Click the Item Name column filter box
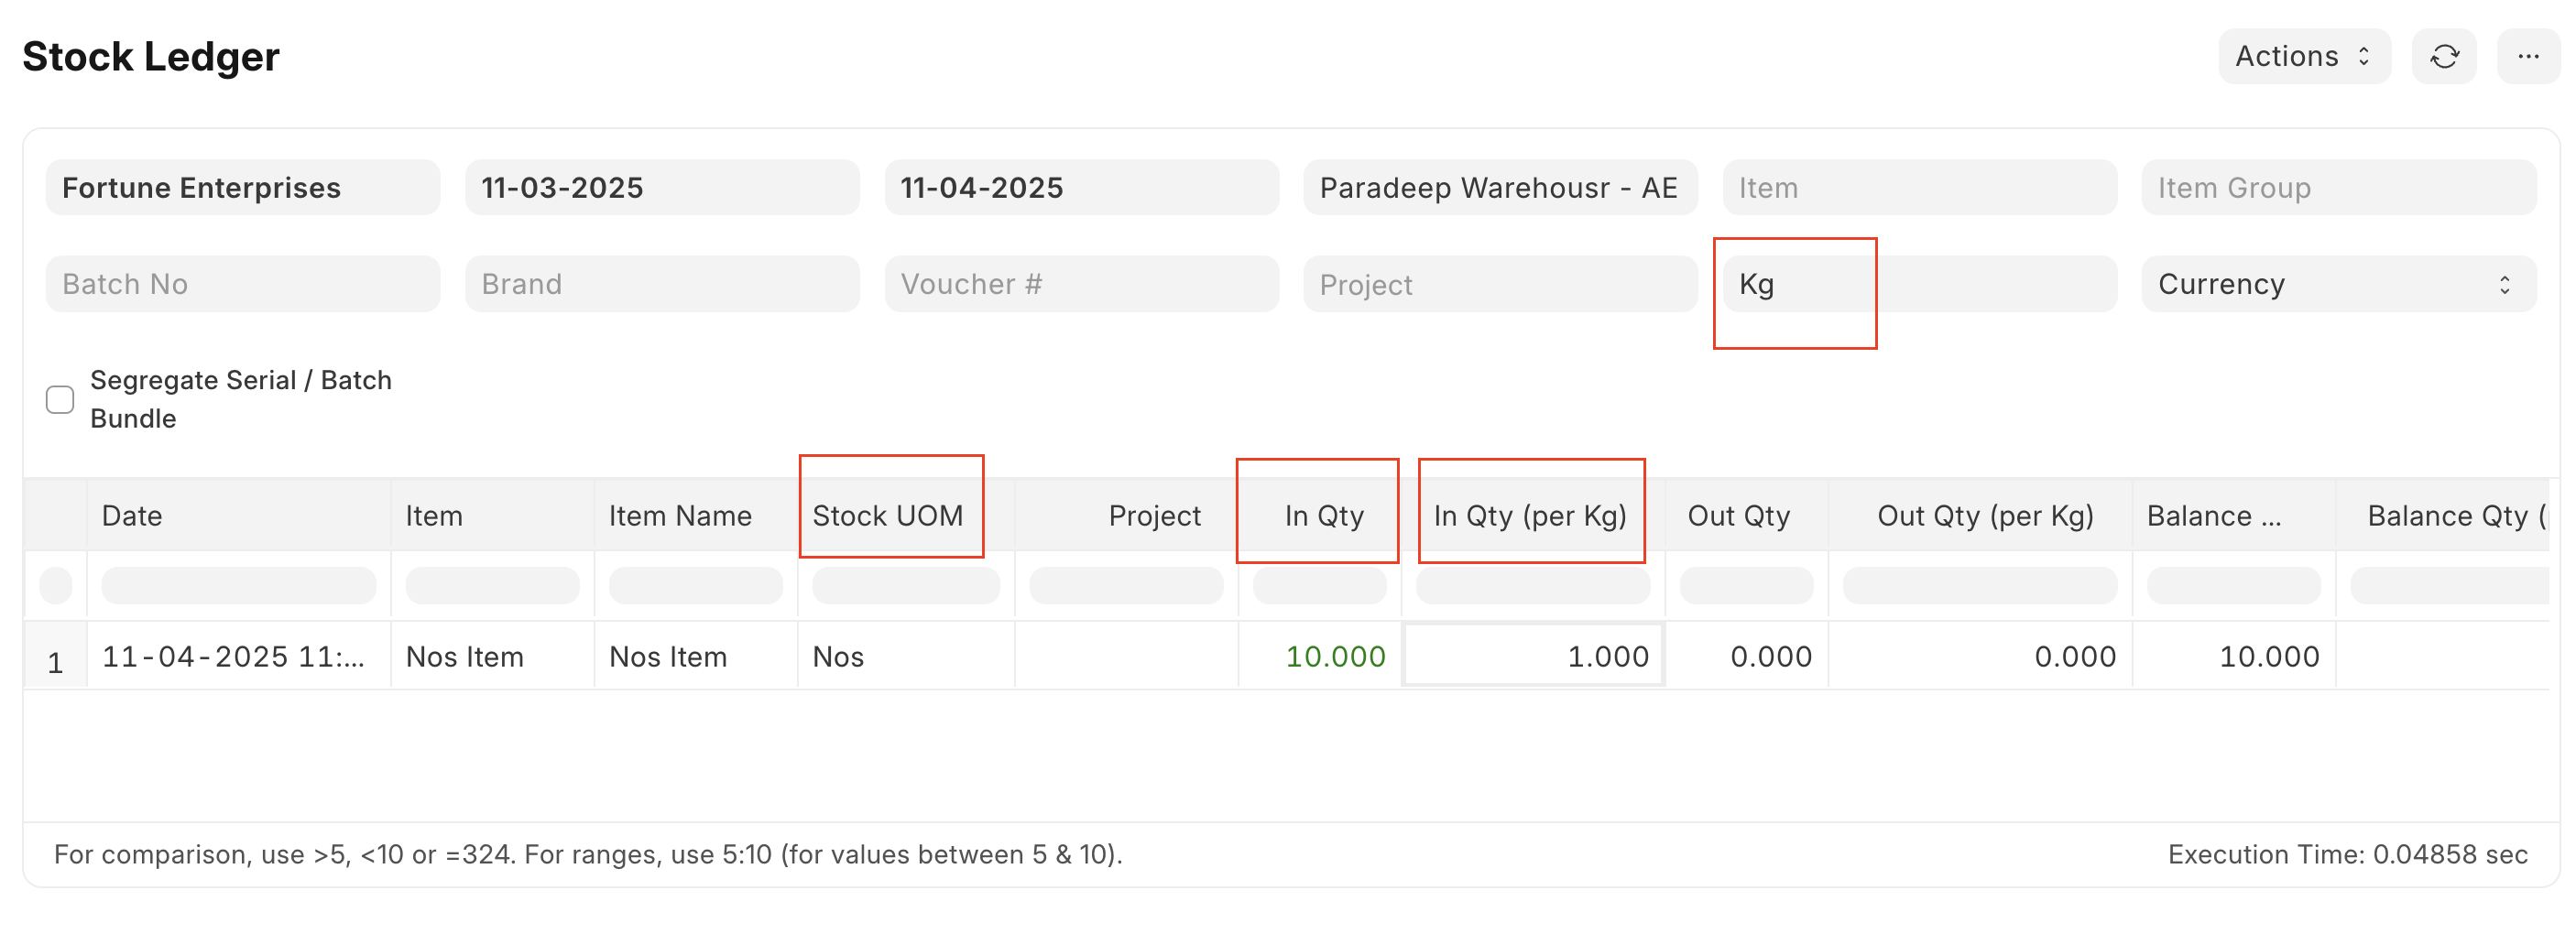2576x934 pixels. (x=695, y=586)
